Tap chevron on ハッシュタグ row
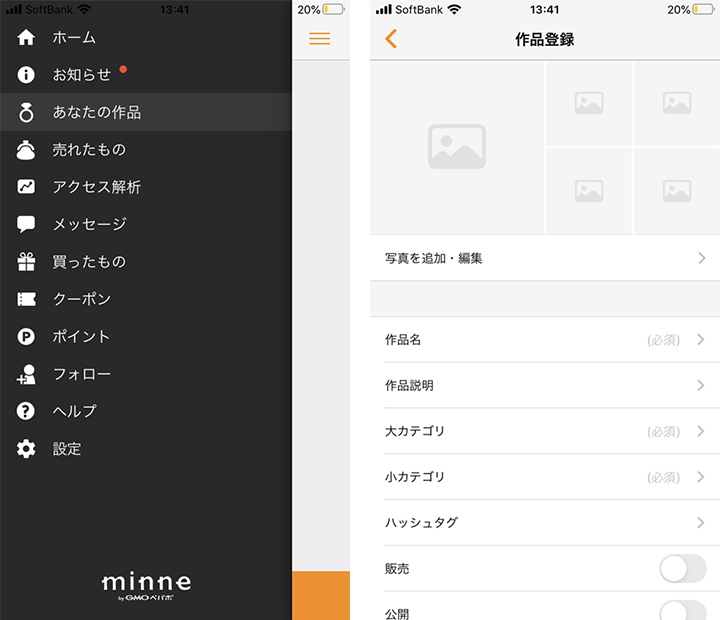The height and width of the screenshot is (620, 720). coord(701,523)
